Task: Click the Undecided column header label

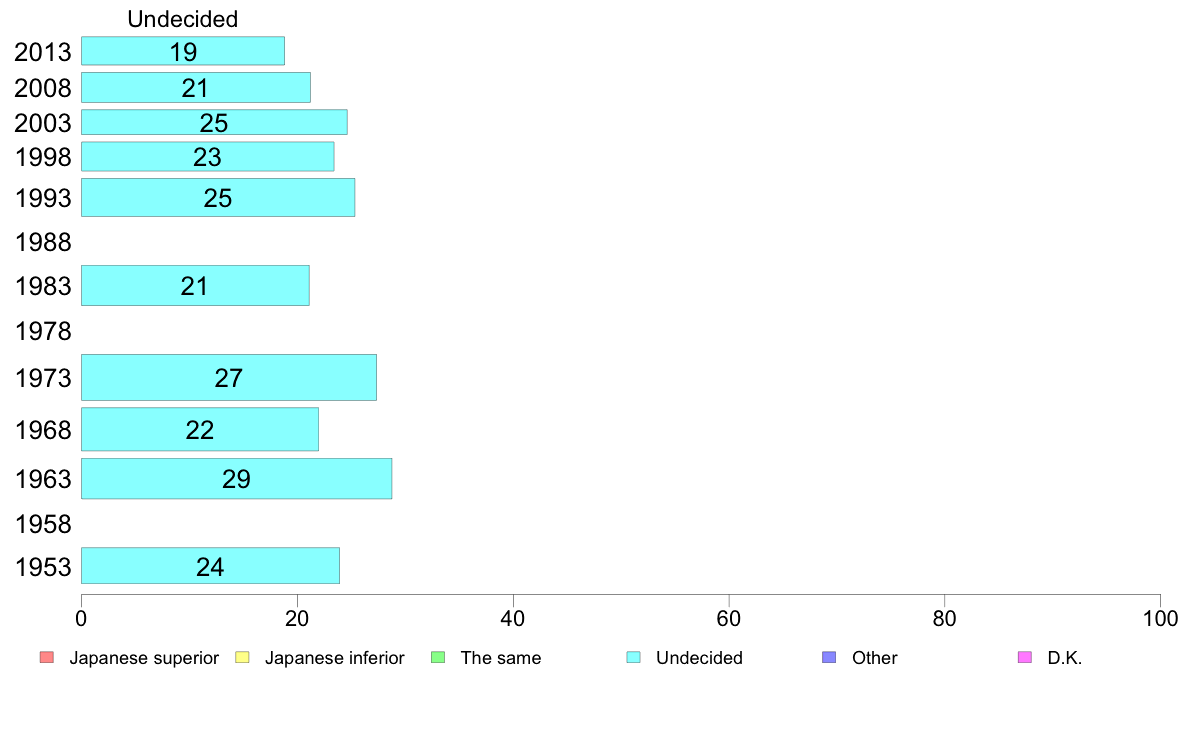Action: tap(183, 19)
